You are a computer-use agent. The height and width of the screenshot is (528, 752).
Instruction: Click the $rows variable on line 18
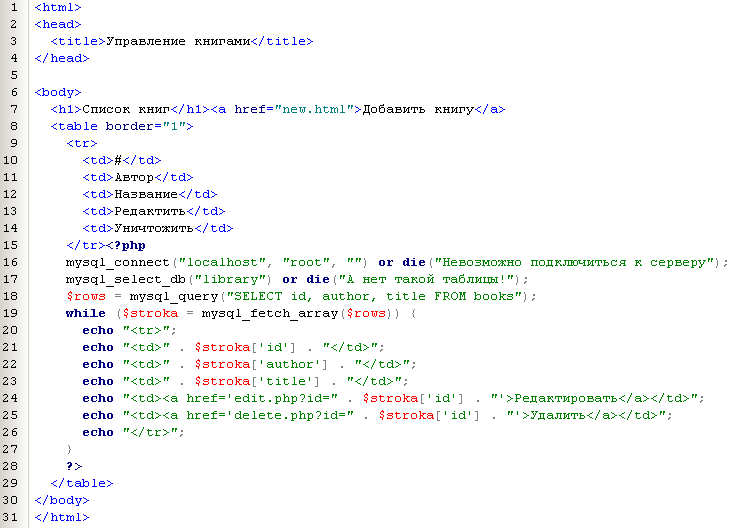[86, 296]
